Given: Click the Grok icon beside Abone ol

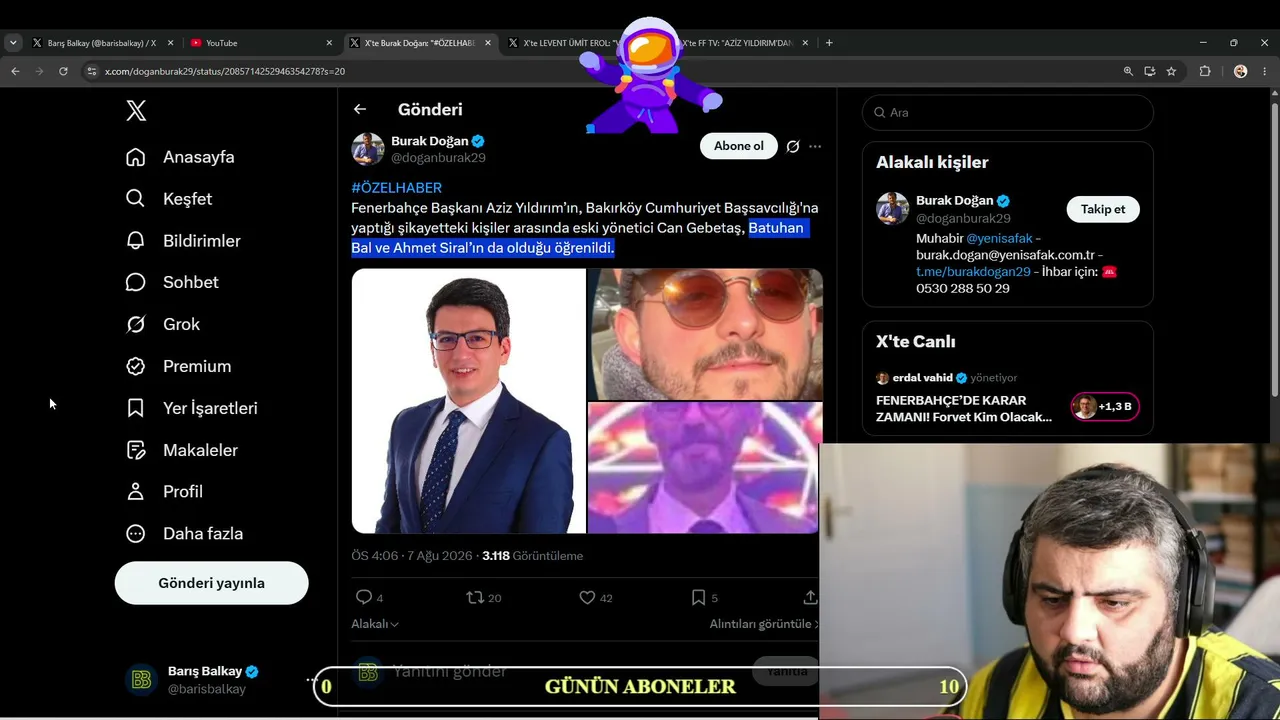Looking at the screenshot, I should click(793, 146).
